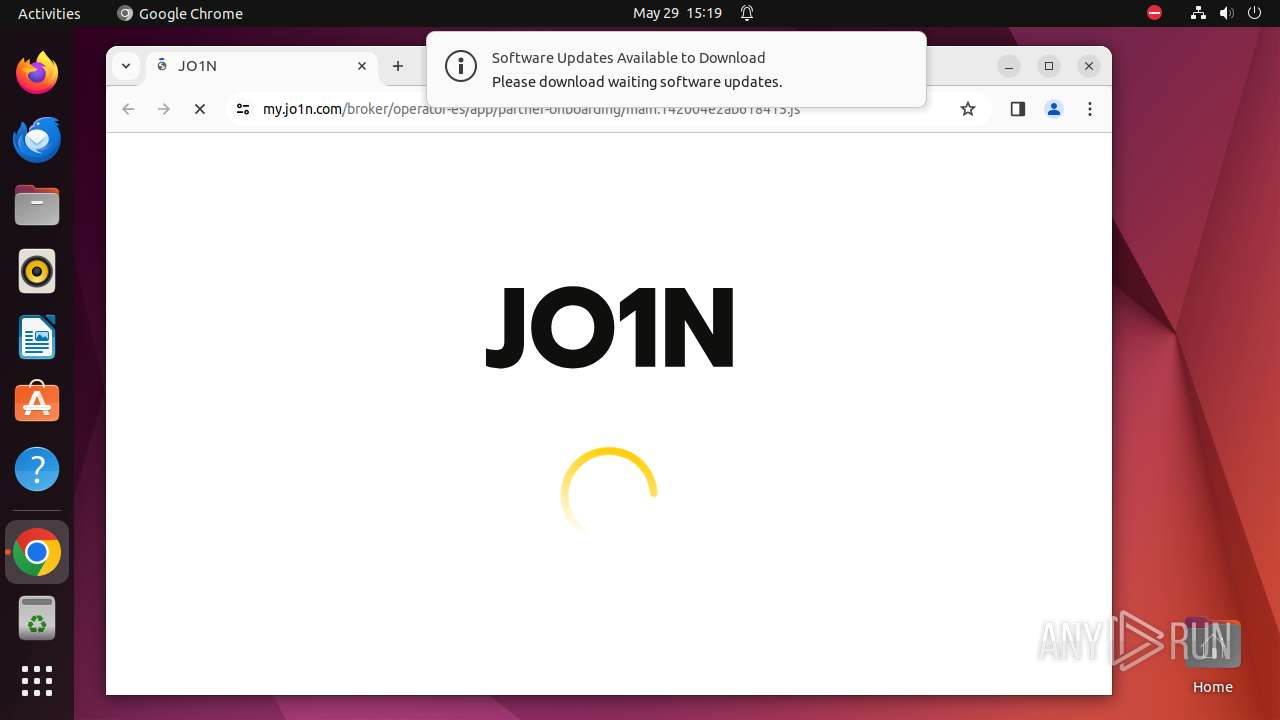Open Software Updates Available notification
Image resolution: width=1280 pixels, height=720 pixels.
(x=676, y=69)
